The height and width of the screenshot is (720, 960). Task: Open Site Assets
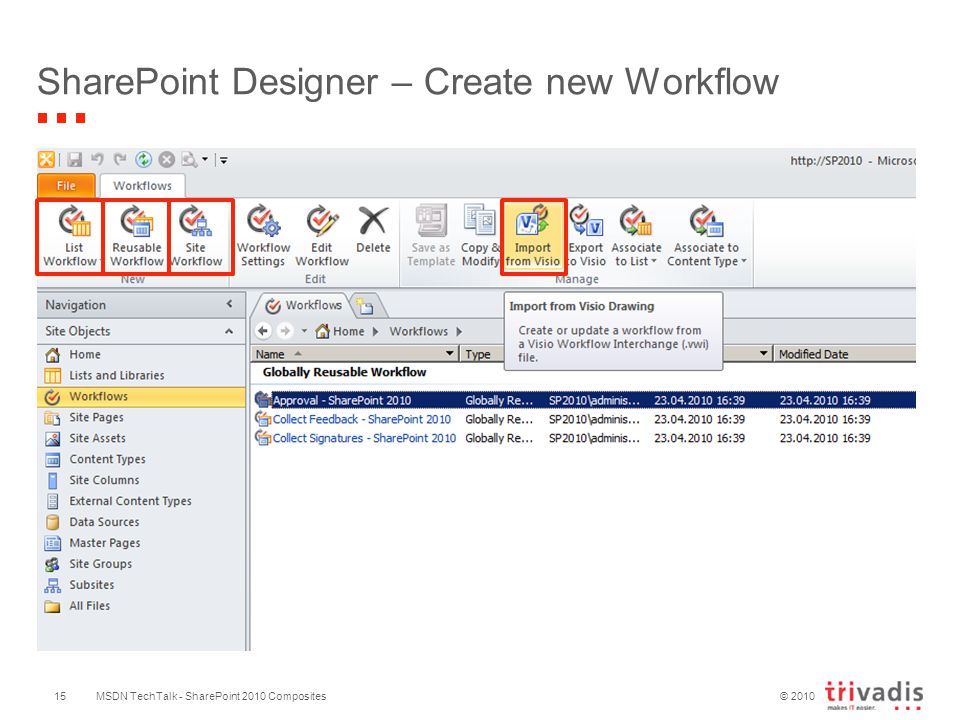(142, 438)
